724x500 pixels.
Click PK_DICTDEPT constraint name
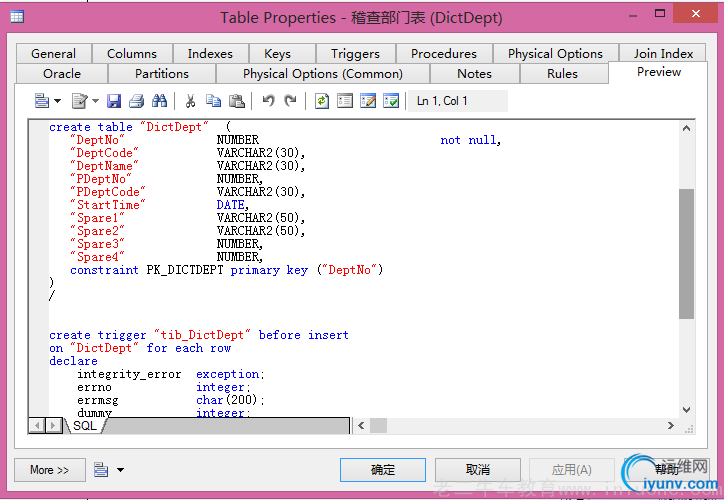click(x=185, y=270)
